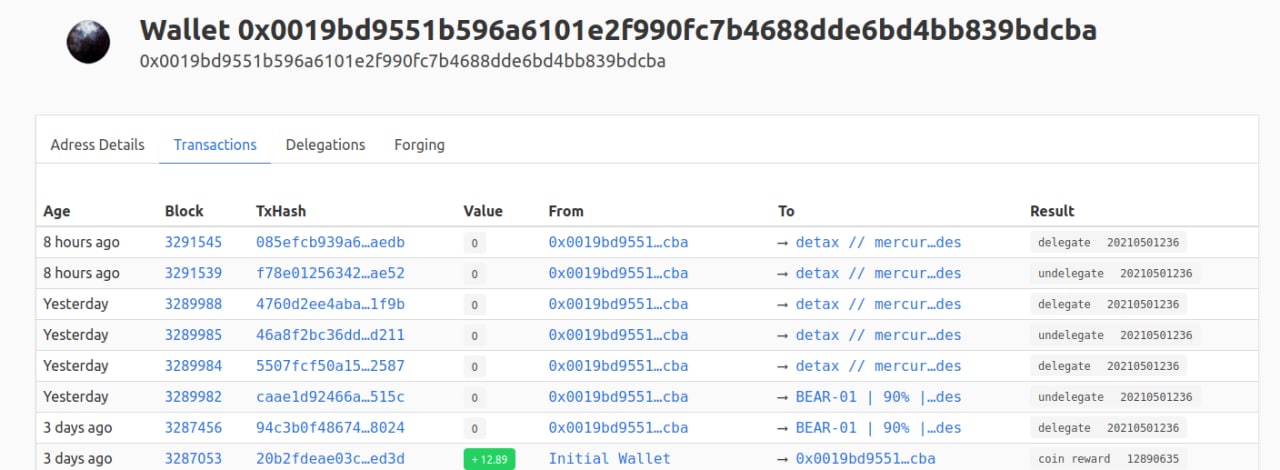Open transaction 46a8f2bc36dd…d211
Viewport: 1280px width, 470px height.
330,335
